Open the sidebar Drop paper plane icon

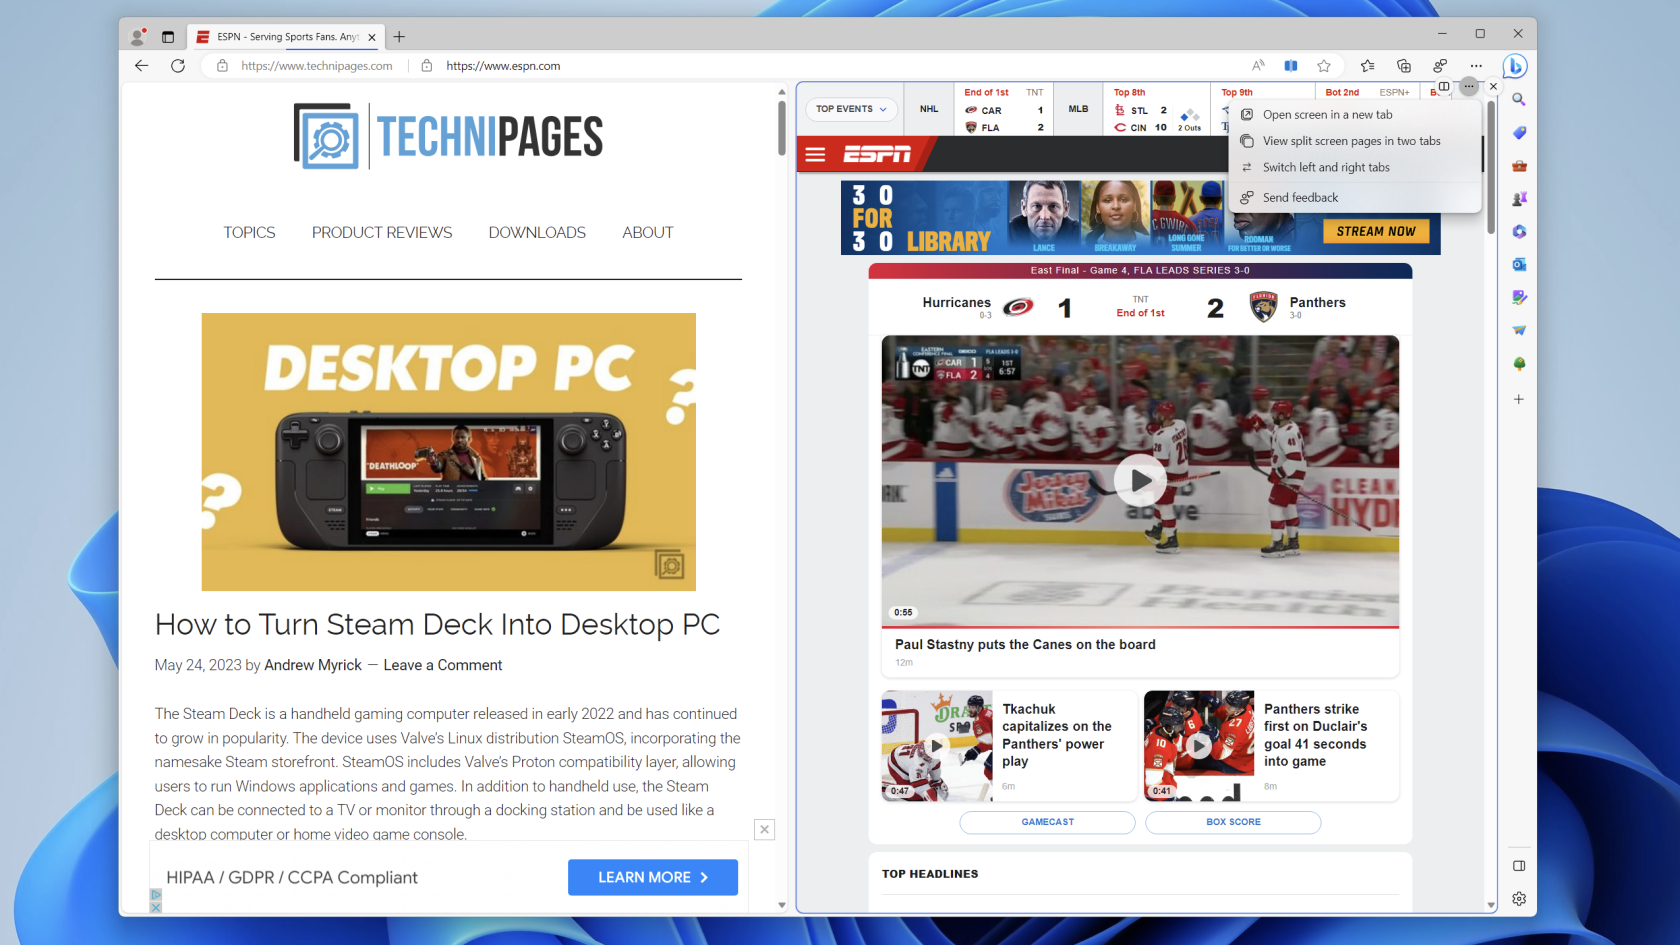[1519, 330]
